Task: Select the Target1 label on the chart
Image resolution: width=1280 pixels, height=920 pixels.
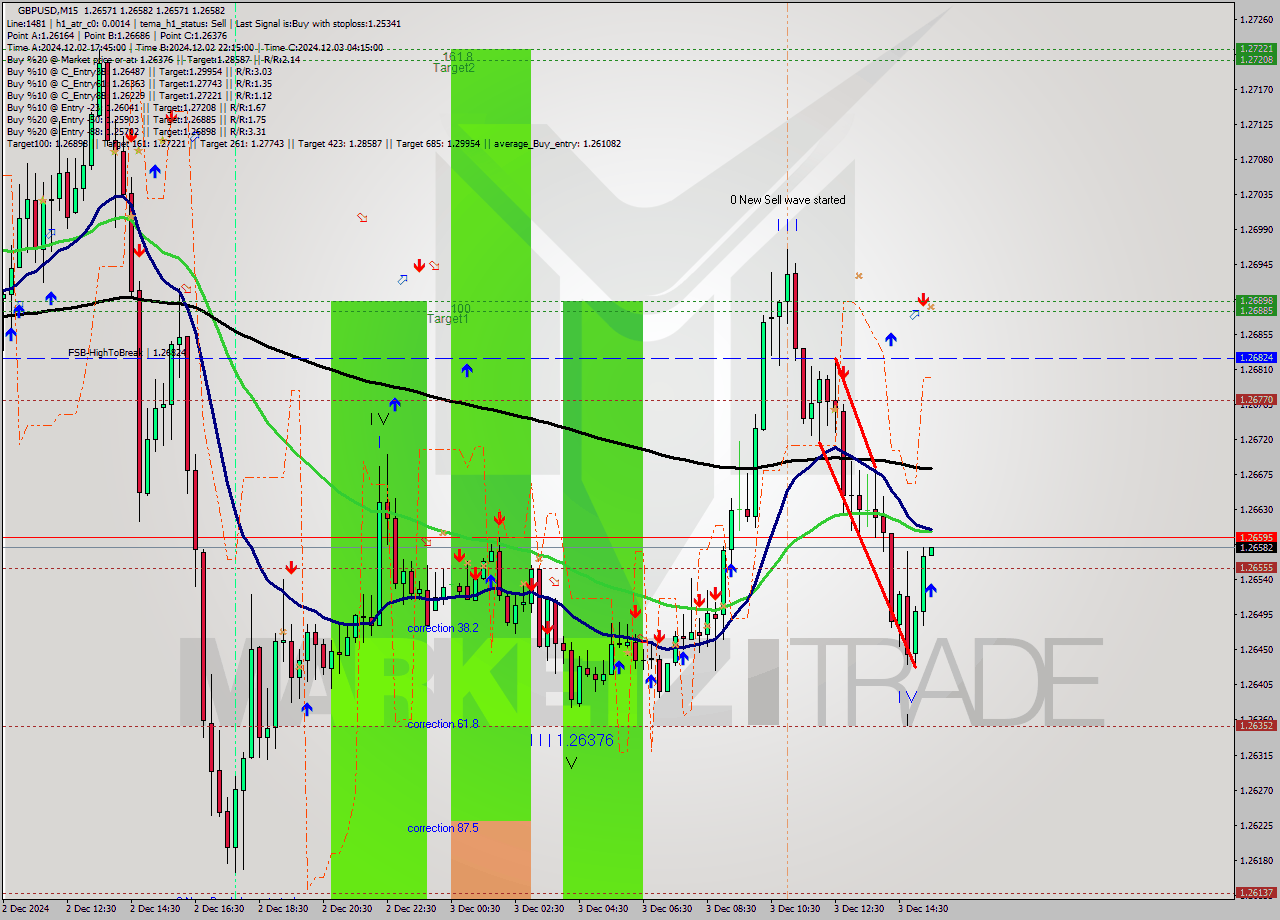Action: 448,319
